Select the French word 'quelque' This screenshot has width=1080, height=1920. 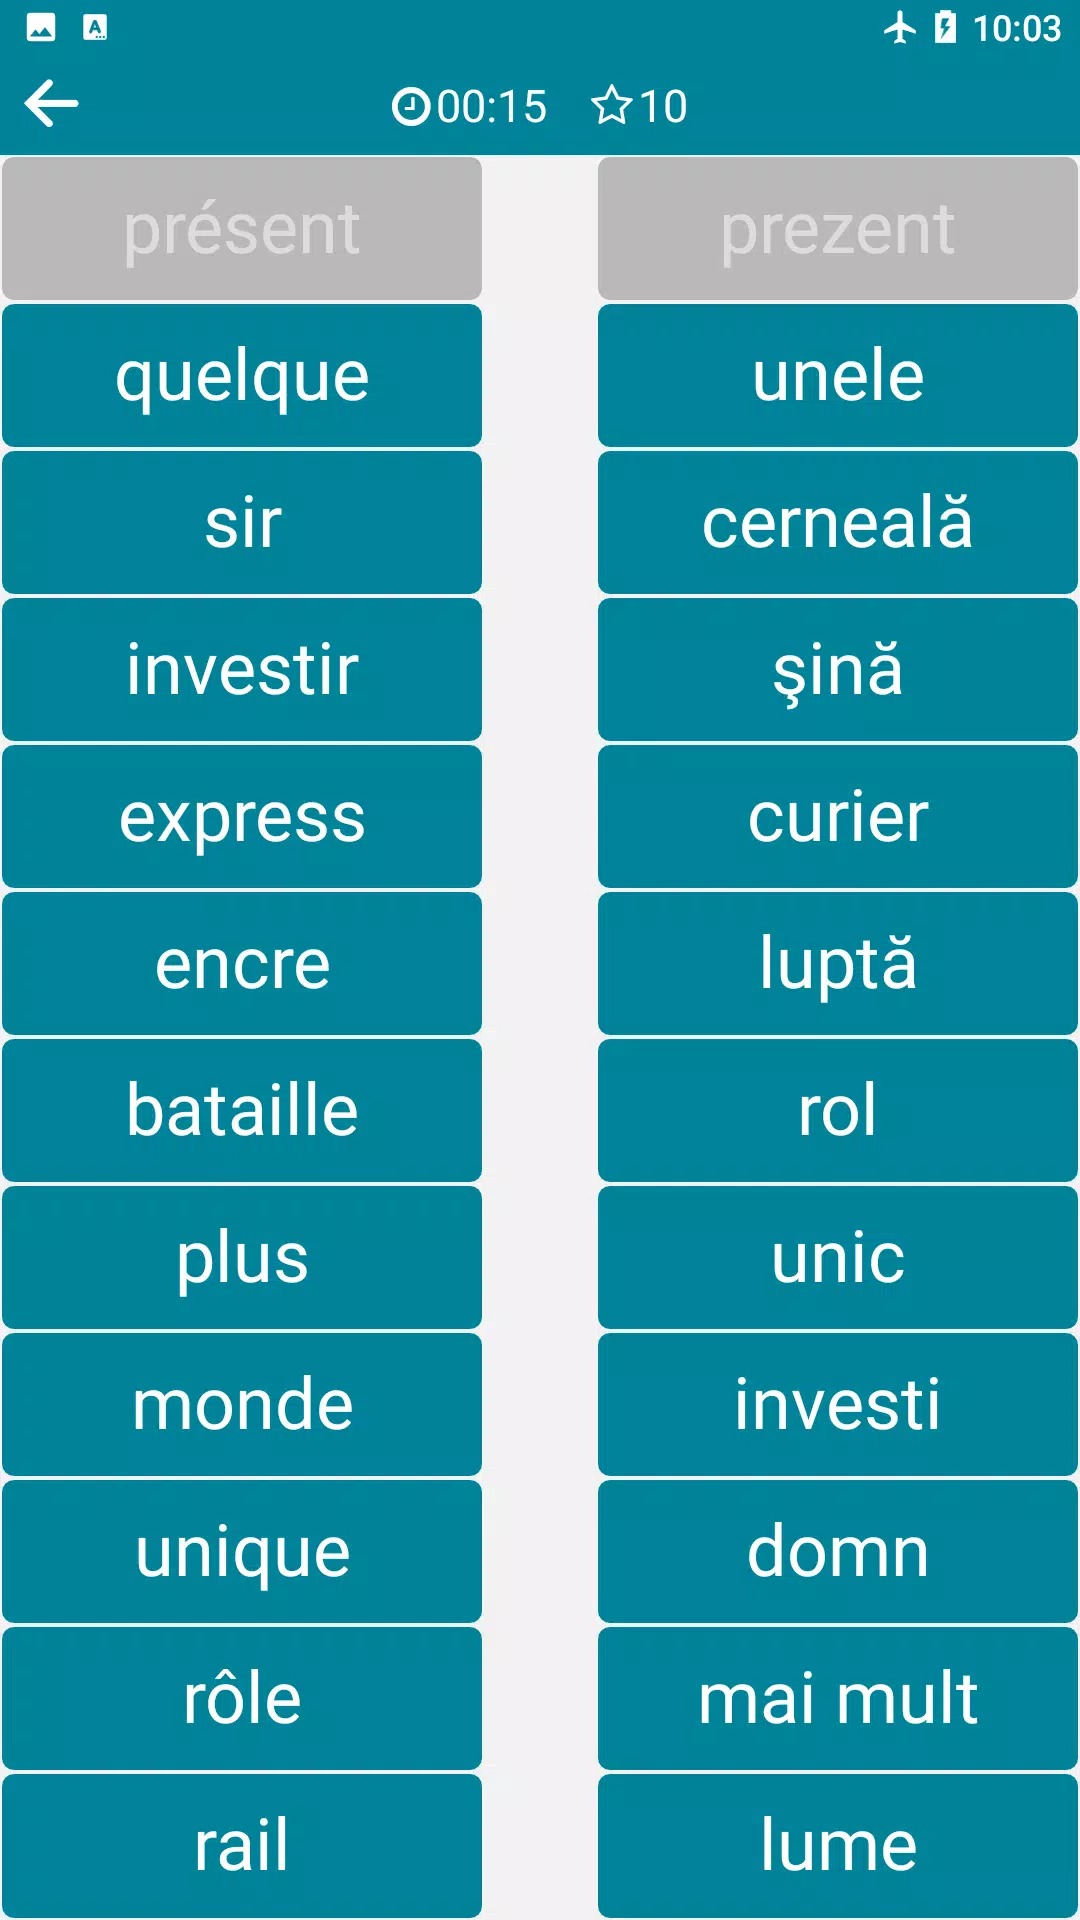pyautogui.click(x=242, y=376)
